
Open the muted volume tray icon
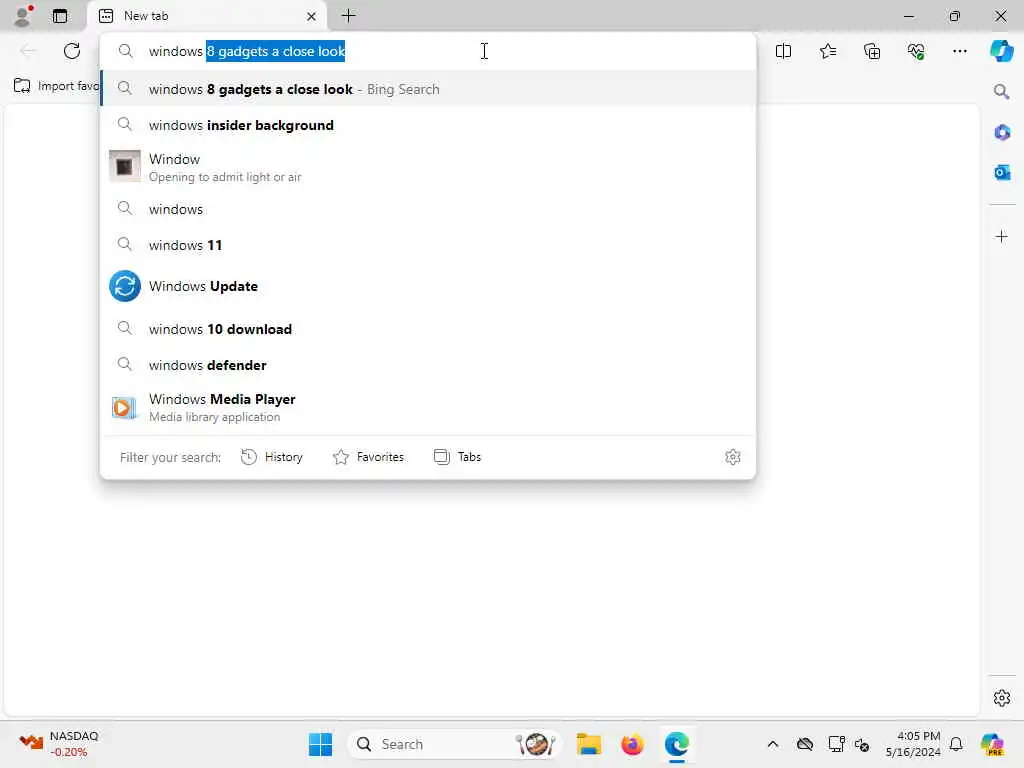(x=862, y=744)
